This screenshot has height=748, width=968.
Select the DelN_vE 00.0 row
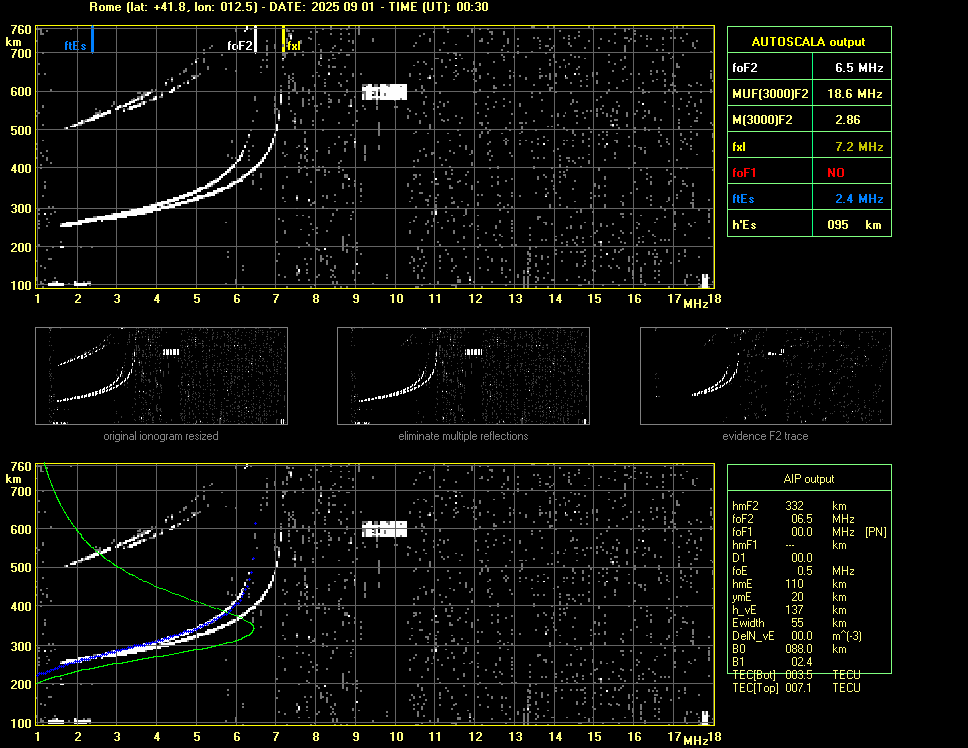797,635
